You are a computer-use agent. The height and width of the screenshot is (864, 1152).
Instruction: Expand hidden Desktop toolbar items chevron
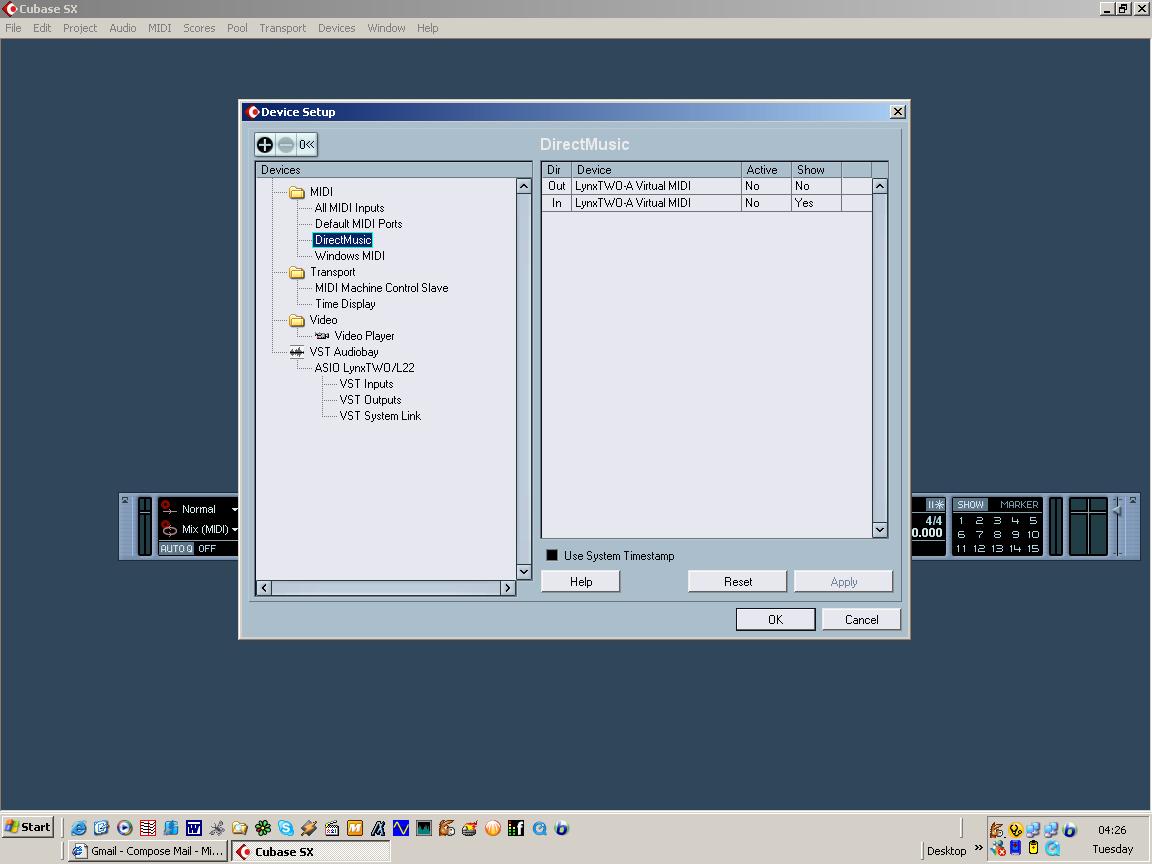tap(978, 849)
